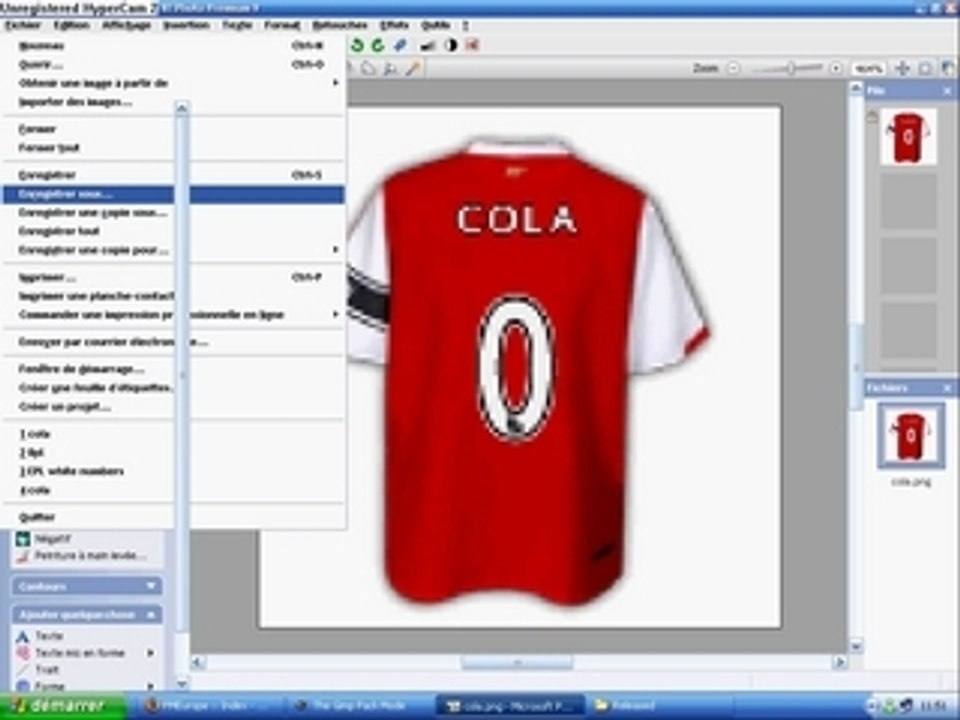The image size is (960, 720).
Task: Click the zoom out minus button
Action: tap(733, 69)
